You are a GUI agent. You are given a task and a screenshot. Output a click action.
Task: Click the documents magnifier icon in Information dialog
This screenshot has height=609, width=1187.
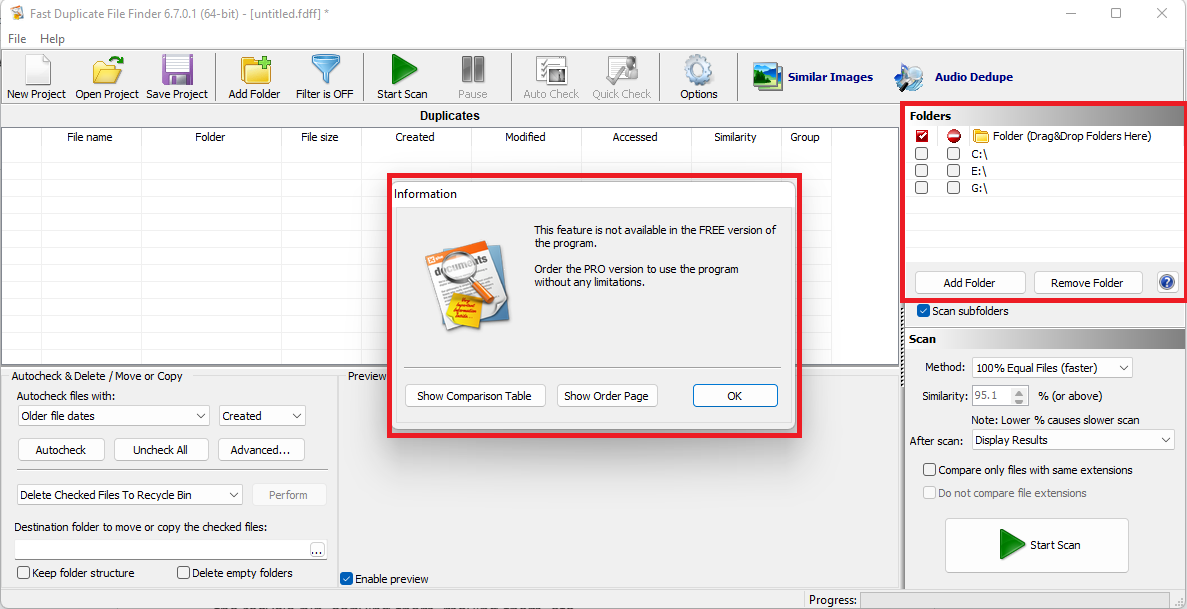[466, 284]
